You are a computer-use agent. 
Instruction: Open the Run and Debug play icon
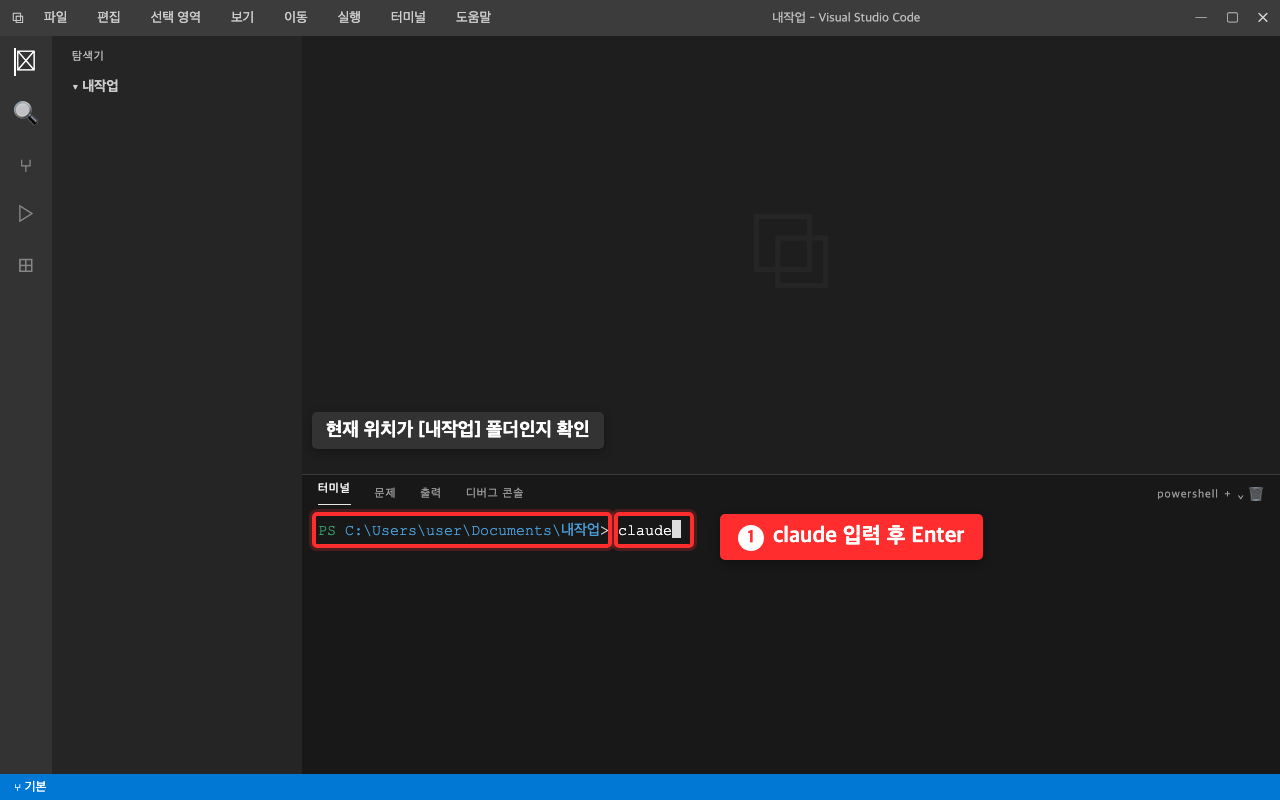click(25, 213)
